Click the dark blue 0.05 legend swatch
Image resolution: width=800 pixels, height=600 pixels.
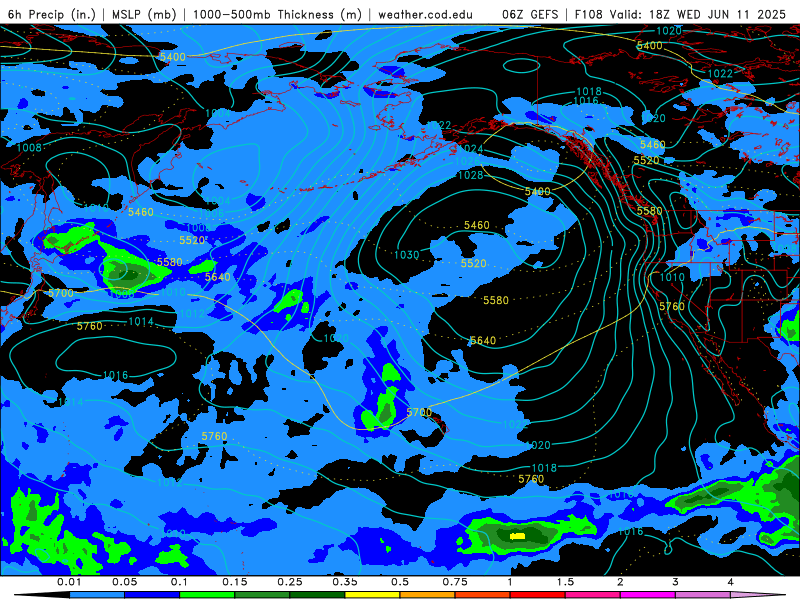tap(152, 595)
